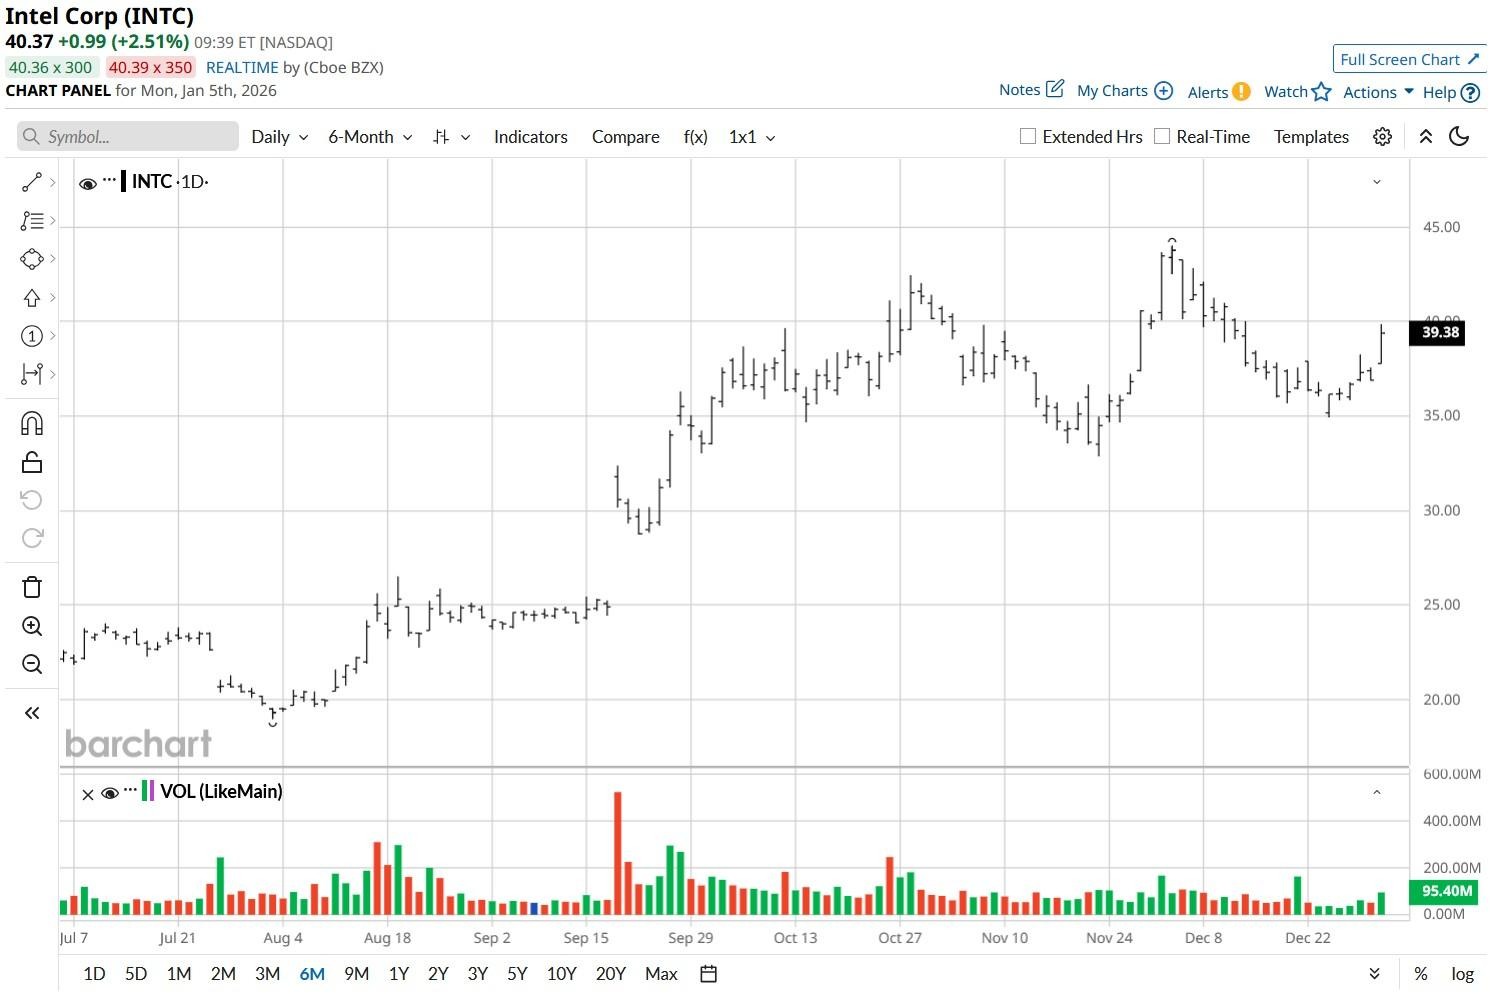Toggle percent scale mode
The image size is (1492, 994).
tap(1420, 974)
